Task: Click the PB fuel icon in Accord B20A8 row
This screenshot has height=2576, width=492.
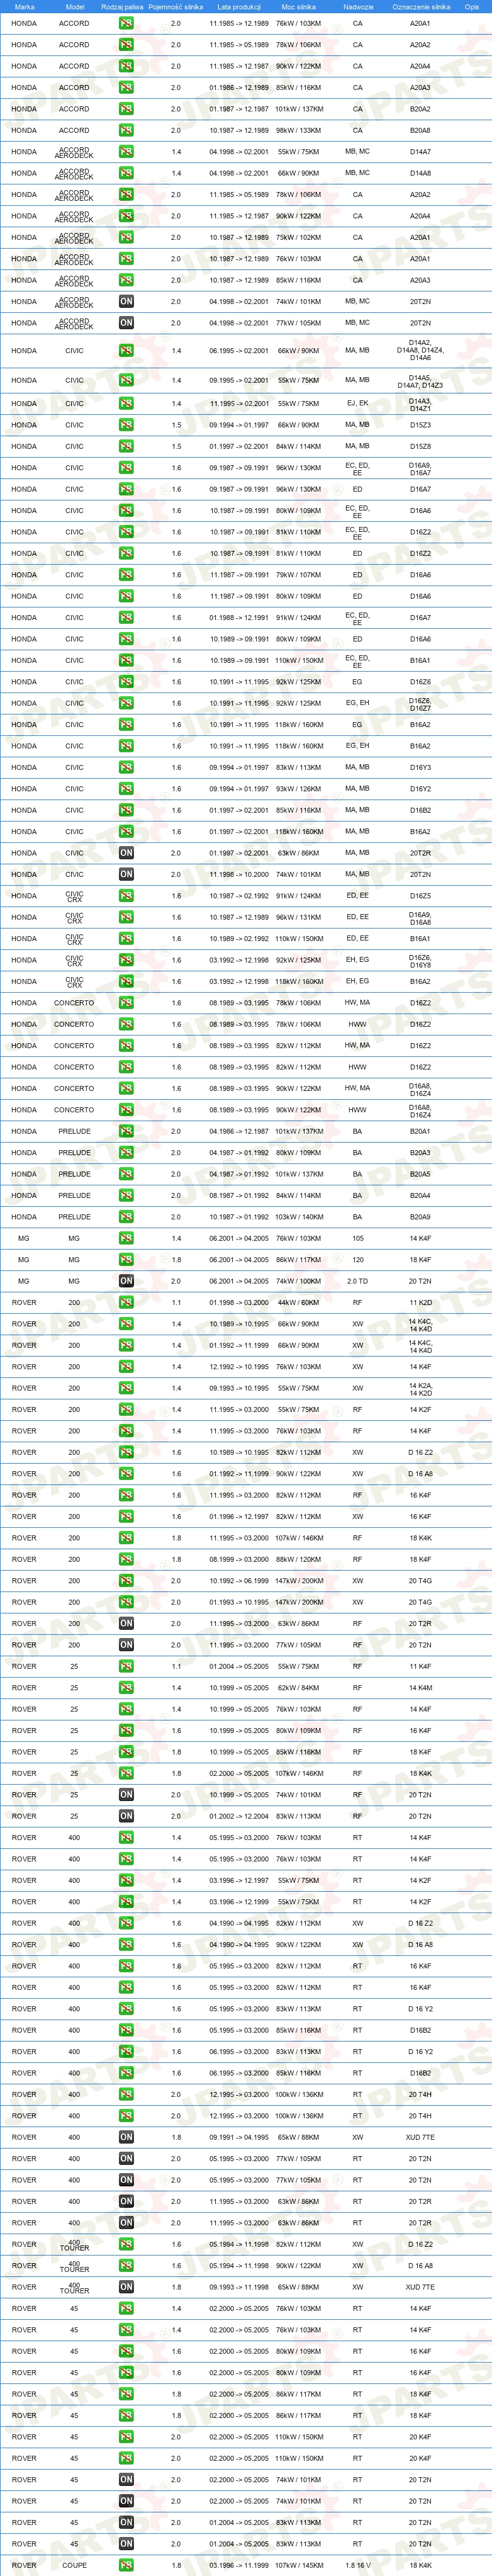Action: tap(126, 130)
